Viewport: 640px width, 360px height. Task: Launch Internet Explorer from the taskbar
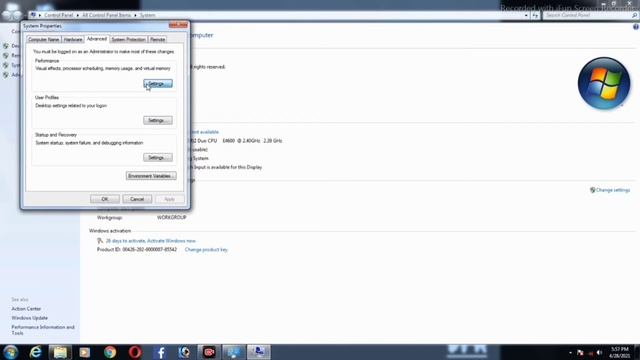tap(36, 352)
